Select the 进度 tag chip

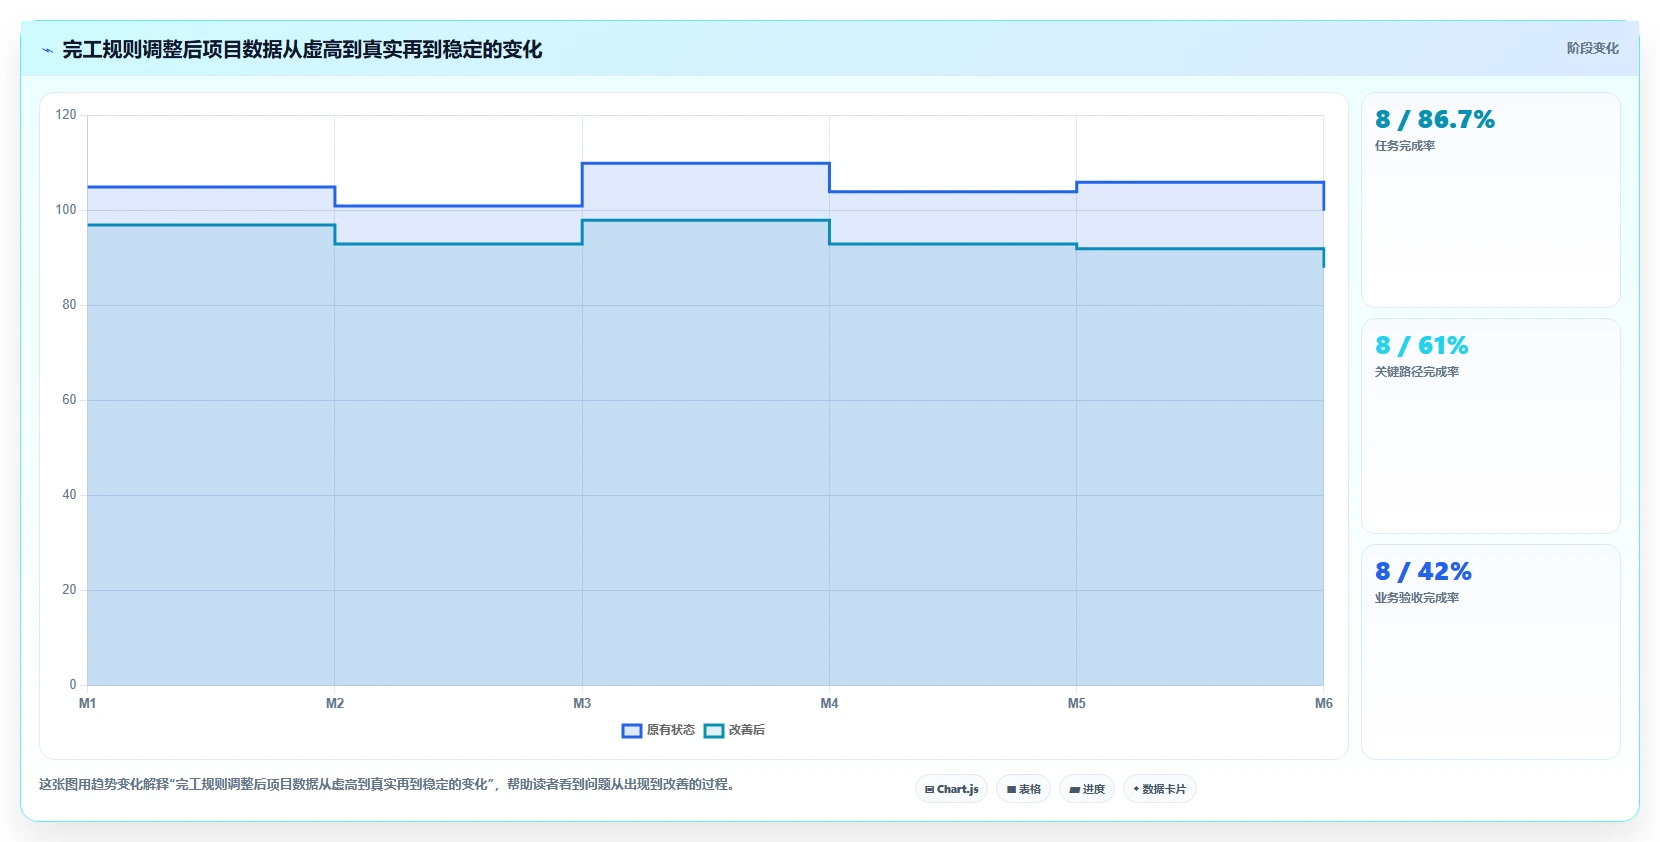(x=1087, y=789)
